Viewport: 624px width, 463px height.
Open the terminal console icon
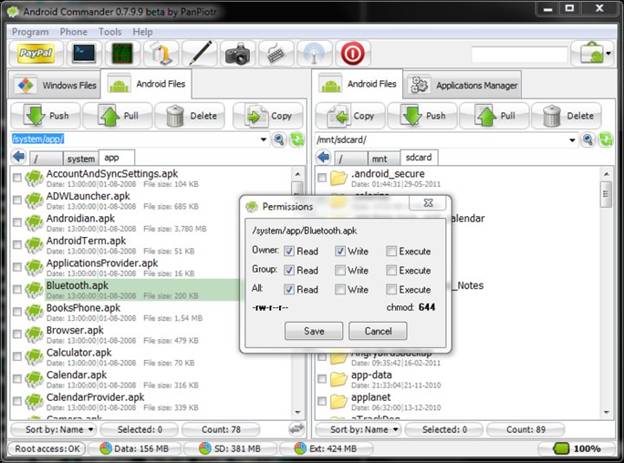pyautogui.click(x=85, y=53)
